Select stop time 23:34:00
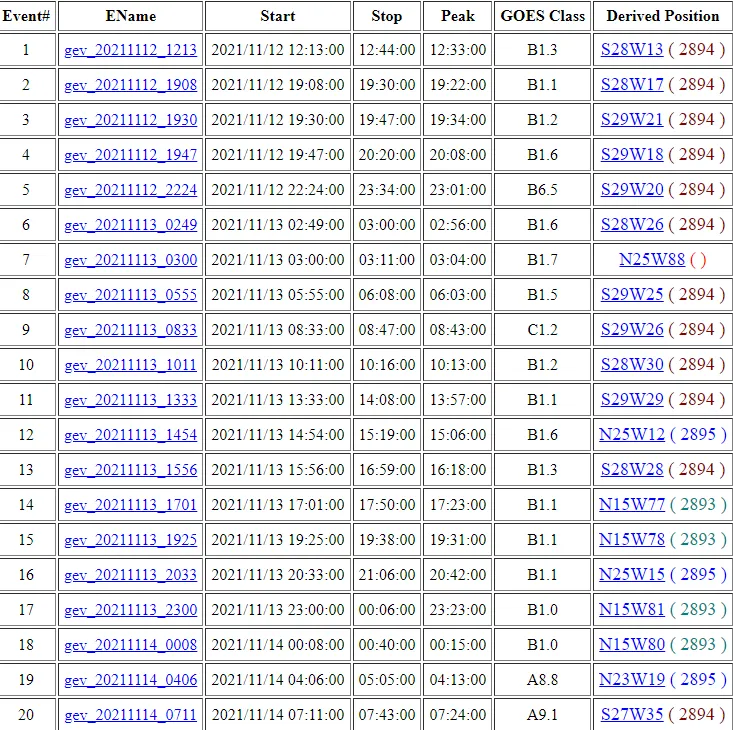The height and width of the screenshot is (730, 733). (x=387, y=190)
